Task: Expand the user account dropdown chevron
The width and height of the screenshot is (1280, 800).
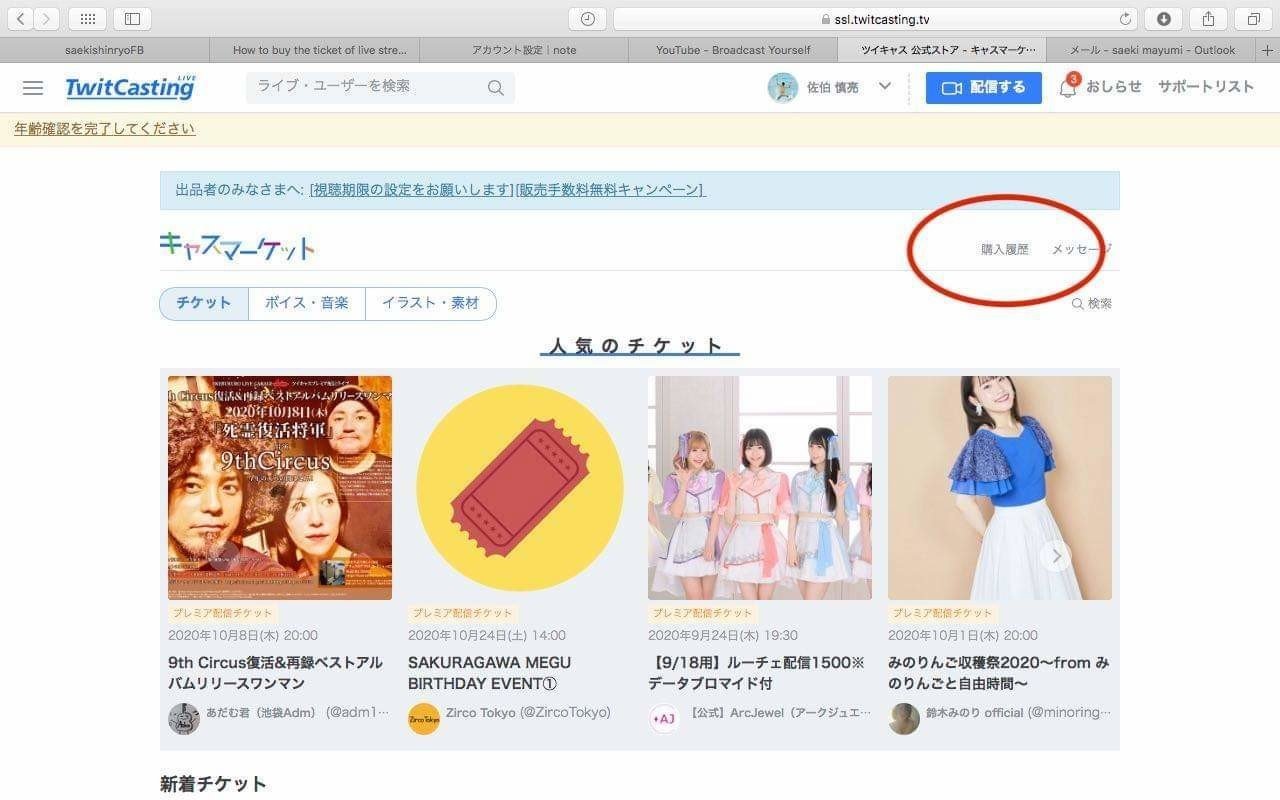Action: pos(884,87)
